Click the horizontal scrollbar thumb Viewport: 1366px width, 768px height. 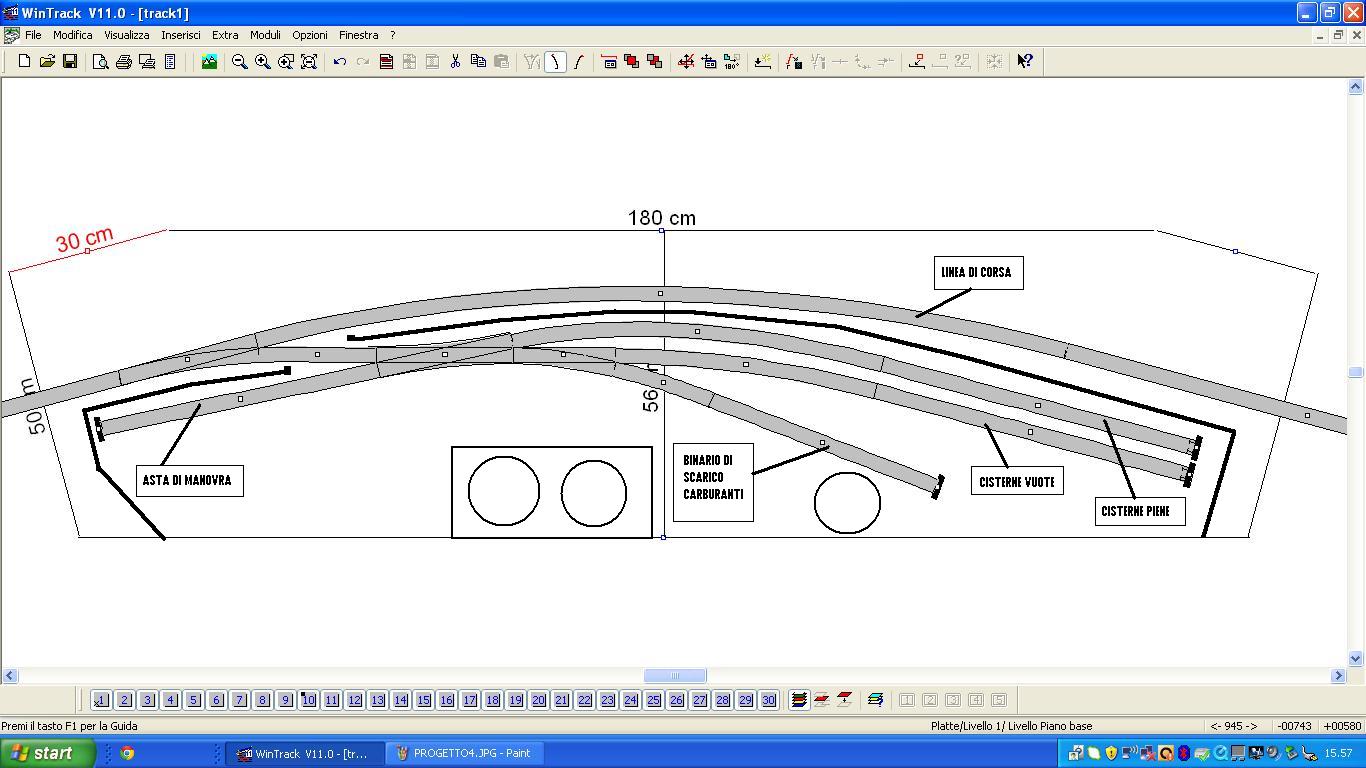(x=675, y=676)
